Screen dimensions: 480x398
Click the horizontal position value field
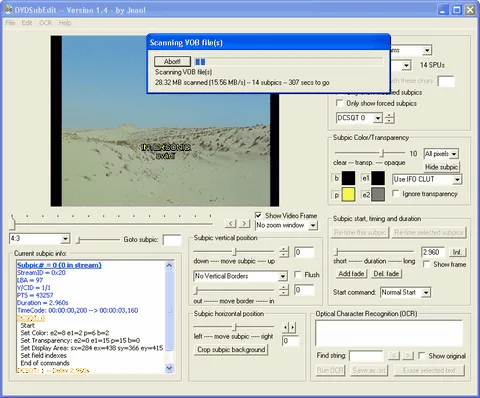pos(290,341)
